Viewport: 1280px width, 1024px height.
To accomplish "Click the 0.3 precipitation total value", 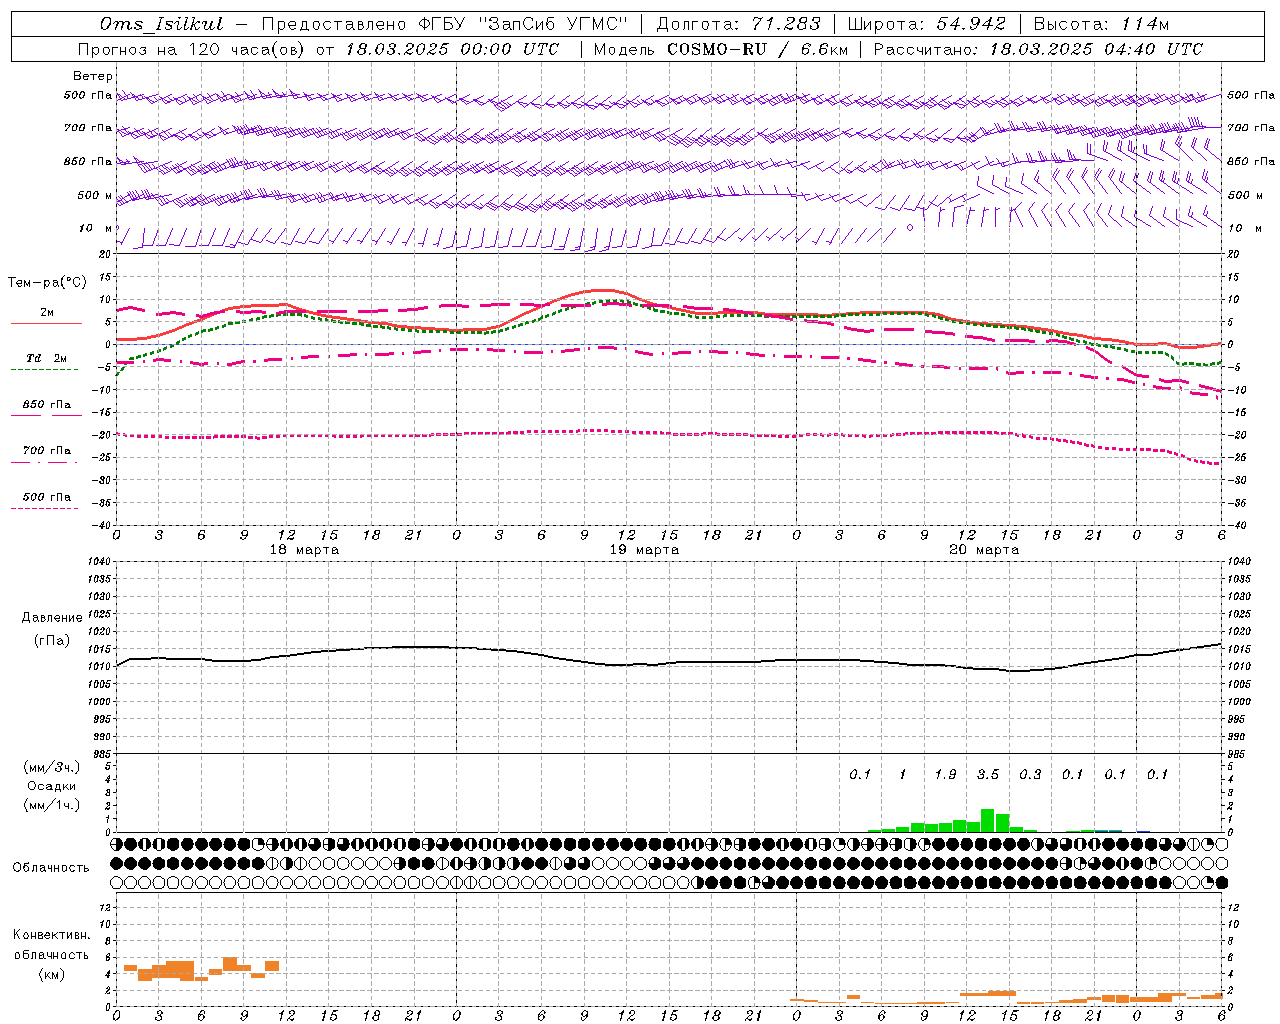I will pyautogui.click(x=1030, y=774).
